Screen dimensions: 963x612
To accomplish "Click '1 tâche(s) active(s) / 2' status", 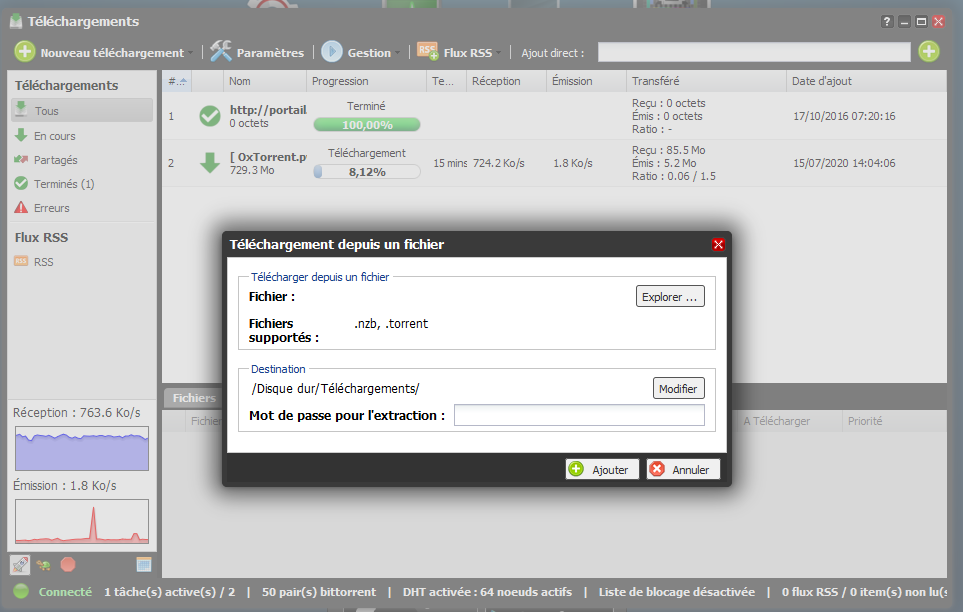I will coord(170,592).
